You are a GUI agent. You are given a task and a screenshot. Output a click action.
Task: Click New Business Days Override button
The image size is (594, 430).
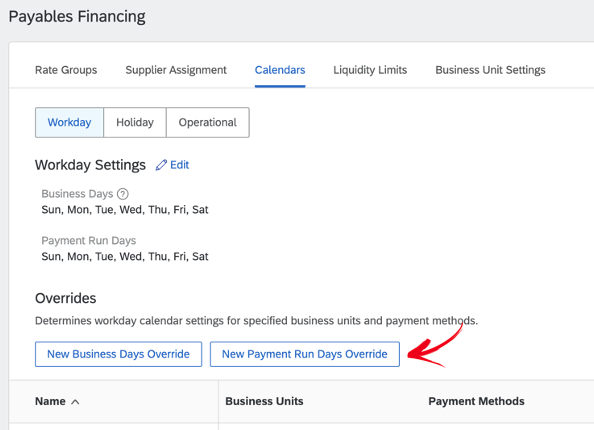[x=118, y=354]
